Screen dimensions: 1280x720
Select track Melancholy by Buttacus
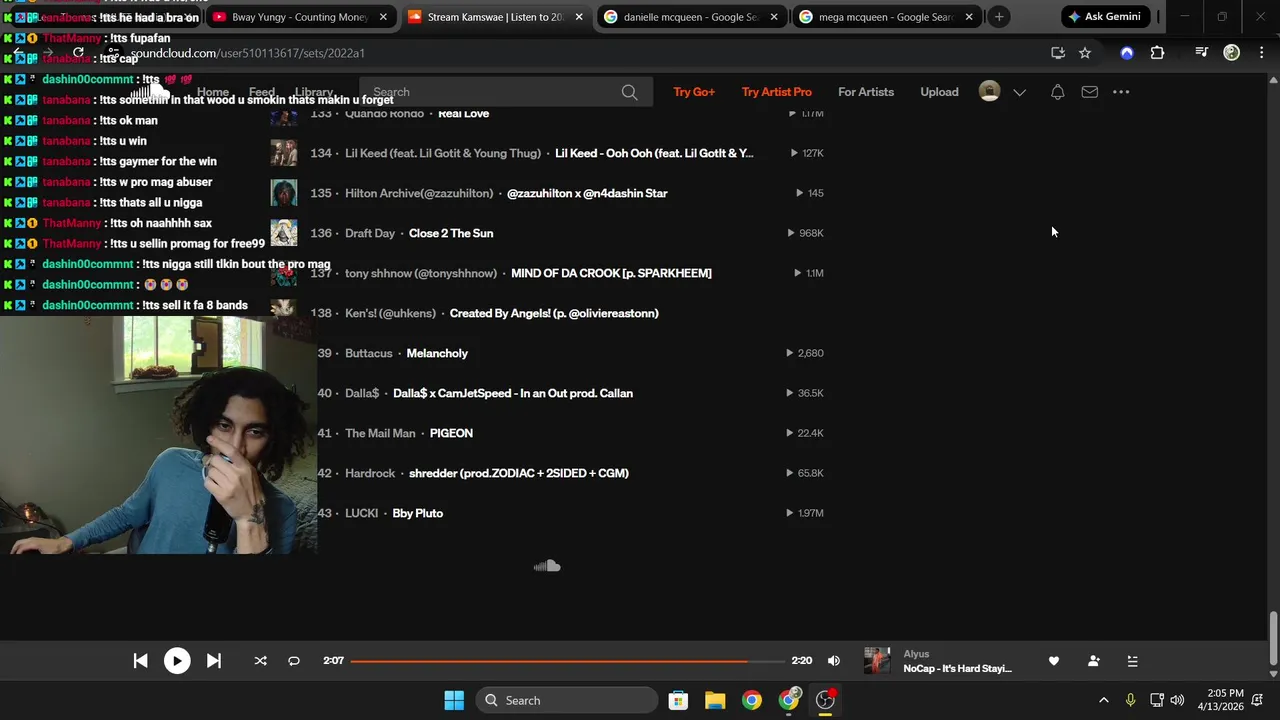pos(437,353)
